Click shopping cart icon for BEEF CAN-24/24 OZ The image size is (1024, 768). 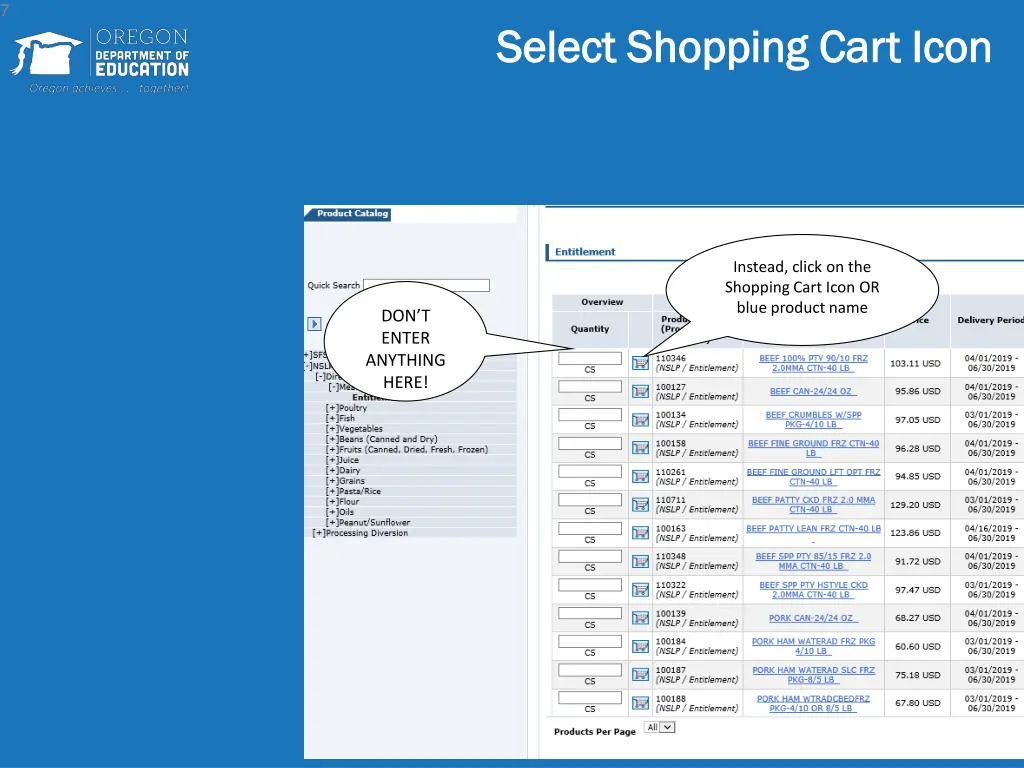tap(641, 391)
